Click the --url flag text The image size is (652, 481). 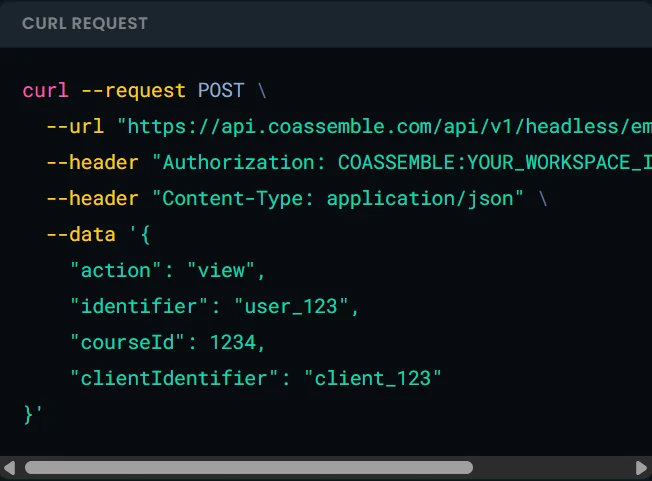tap(75, 126)
